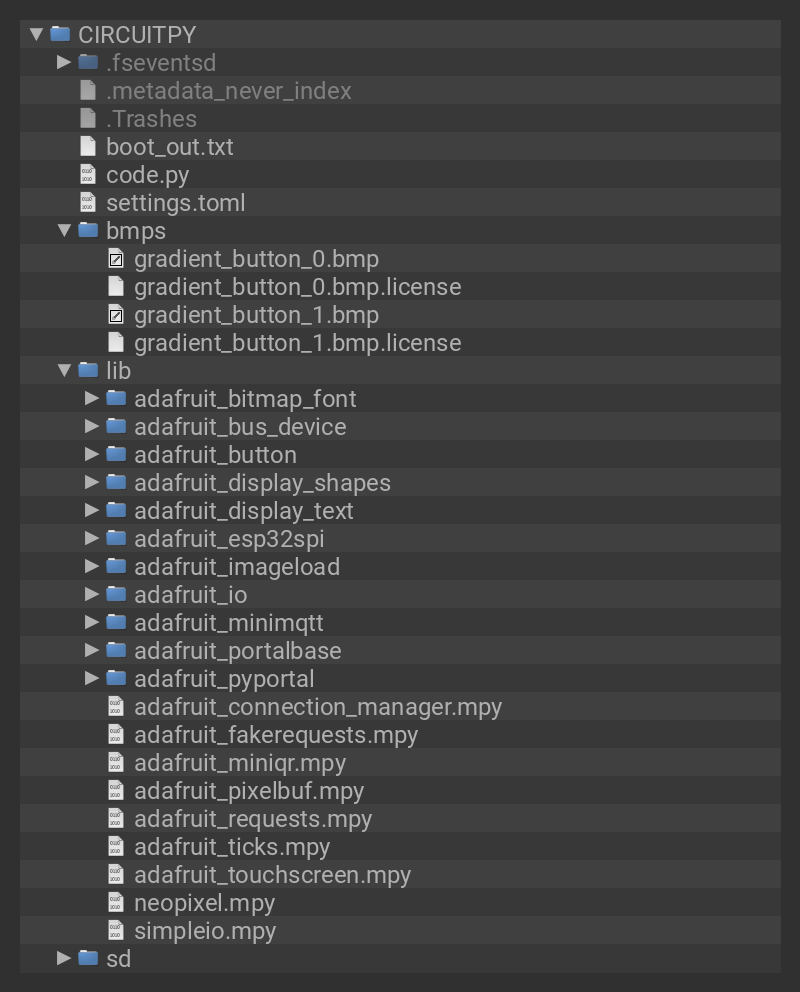Collapse the lib folder
Viewport: 800px width, 992px height.
[x=65, y=371]
